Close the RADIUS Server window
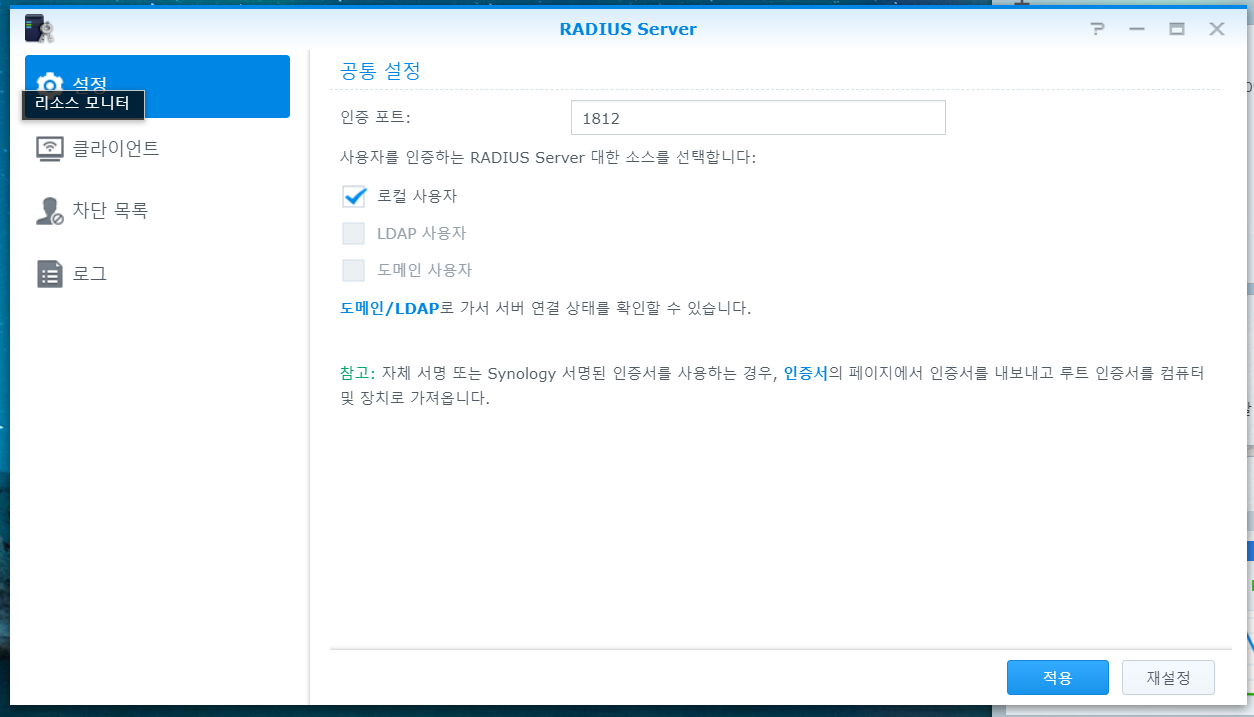This screenshot has width=1254, height=717. pyautogui.click(x=1217, y=29)
